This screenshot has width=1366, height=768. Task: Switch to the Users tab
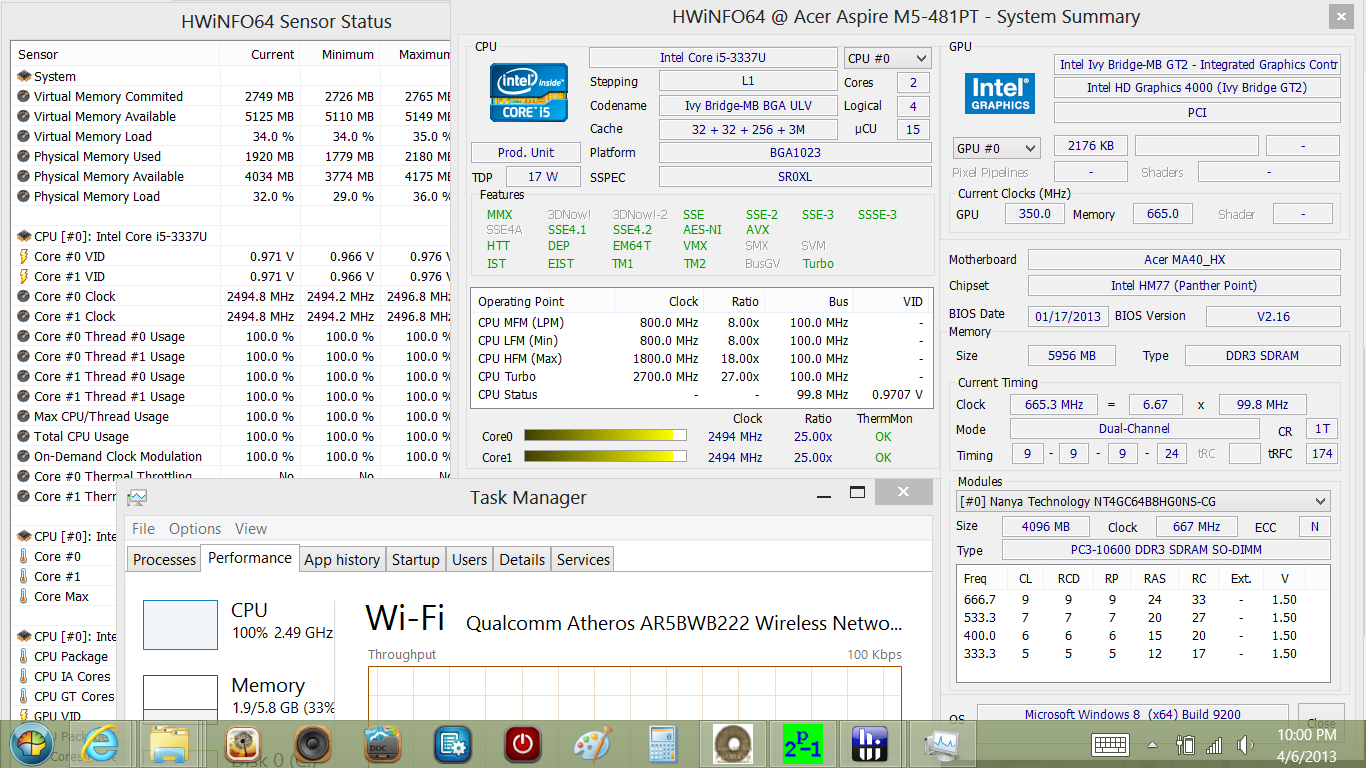point(469,559)
